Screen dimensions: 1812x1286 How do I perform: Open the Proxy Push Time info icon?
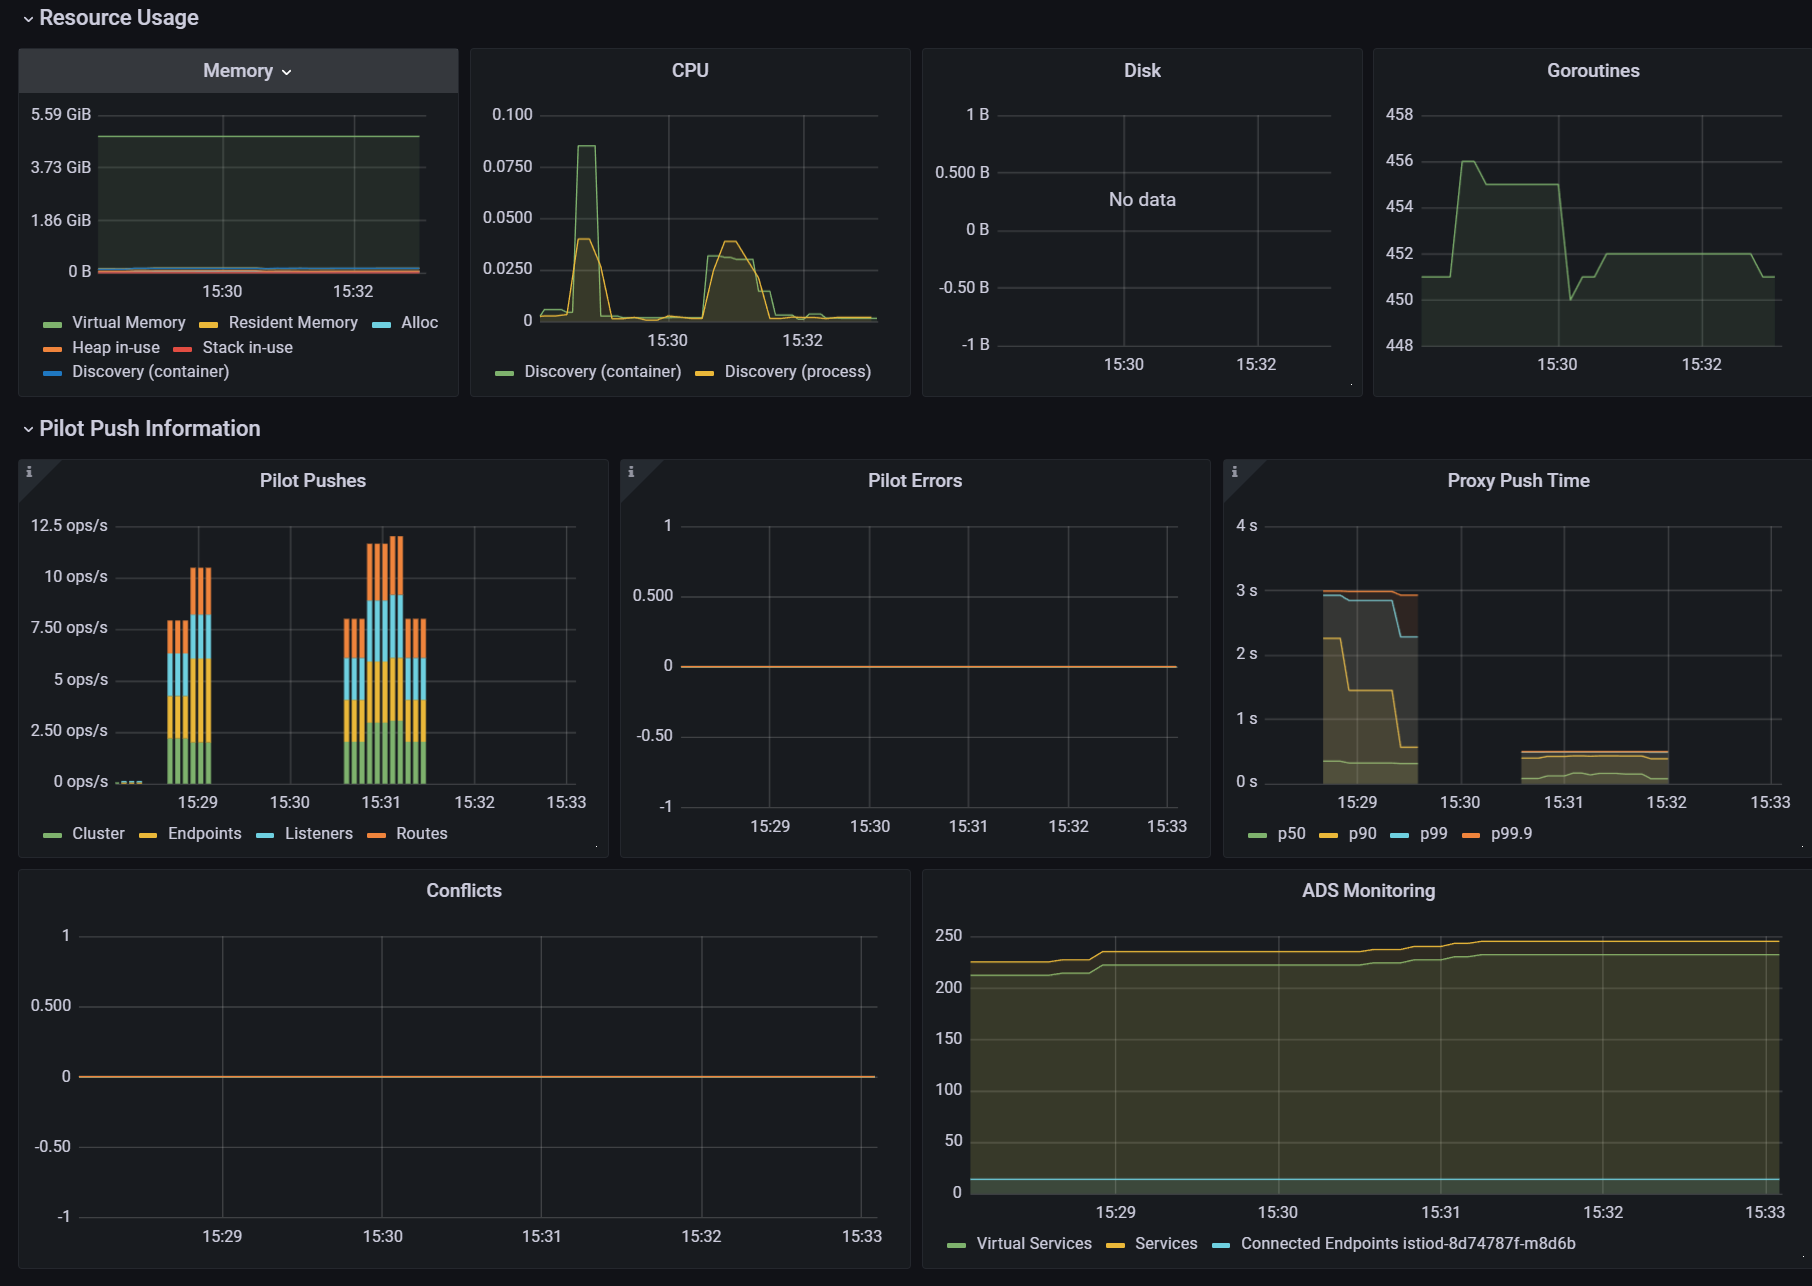[x=1234, y=472]
